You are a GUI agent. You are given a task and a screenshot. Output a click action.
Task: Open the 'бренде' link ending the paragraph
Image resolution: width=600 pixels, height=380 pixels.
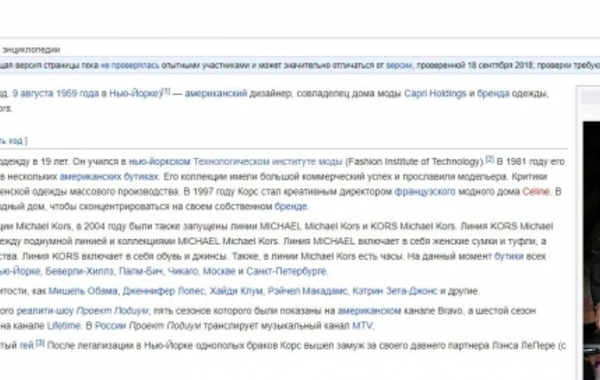[291, 207]
